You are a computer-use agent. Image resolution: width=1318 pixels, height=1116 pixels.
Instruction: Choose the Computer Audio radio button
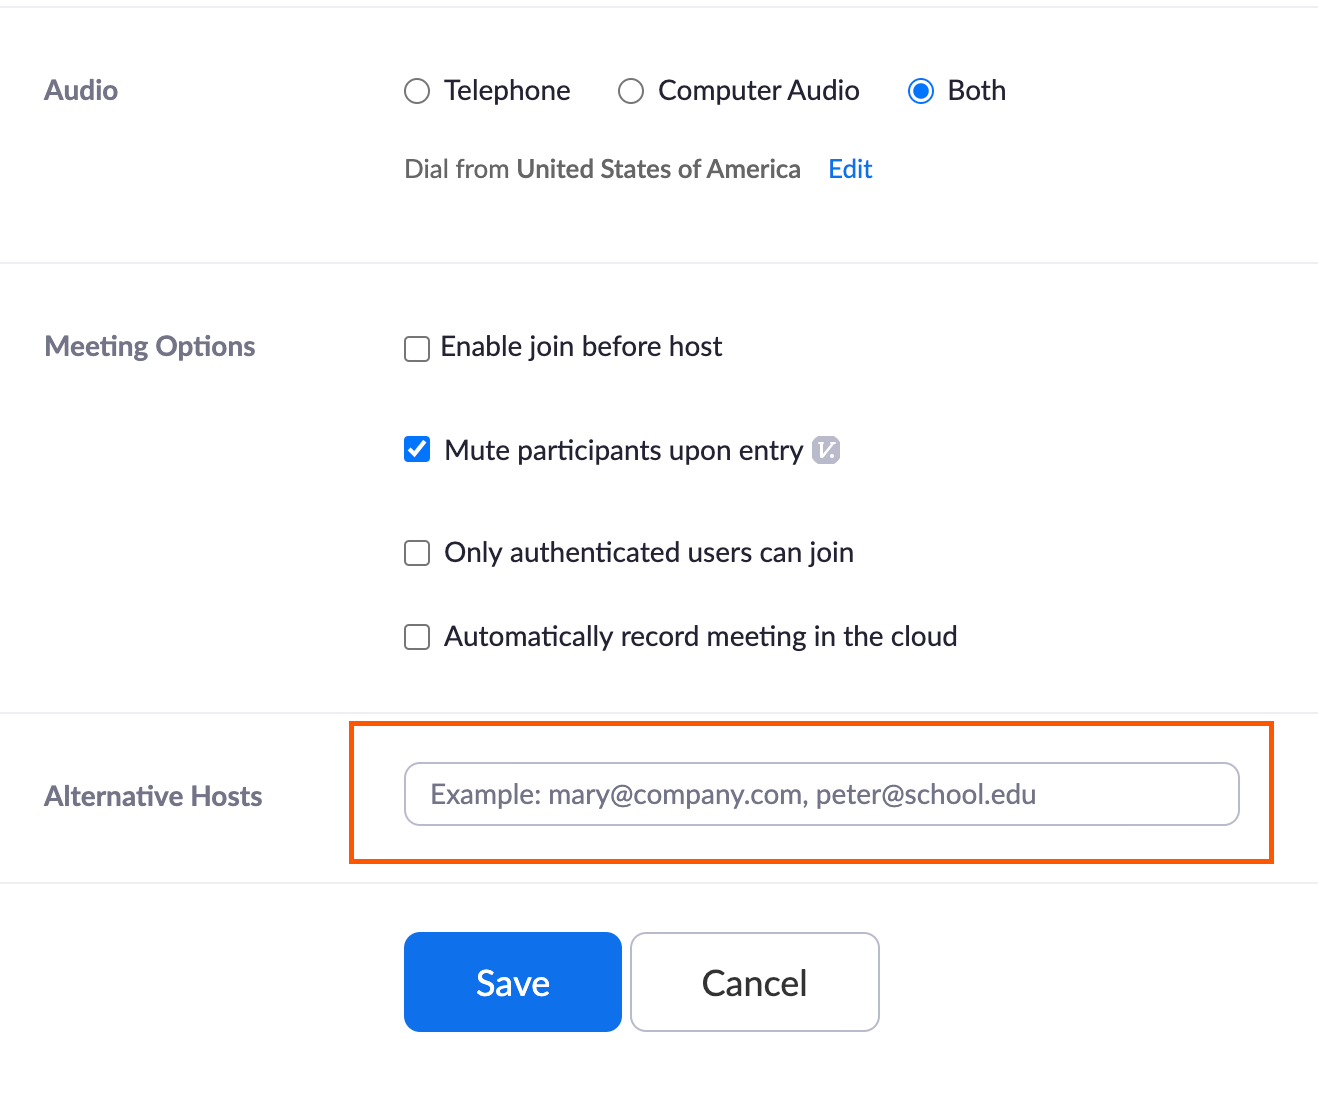[x=631, y=91]
